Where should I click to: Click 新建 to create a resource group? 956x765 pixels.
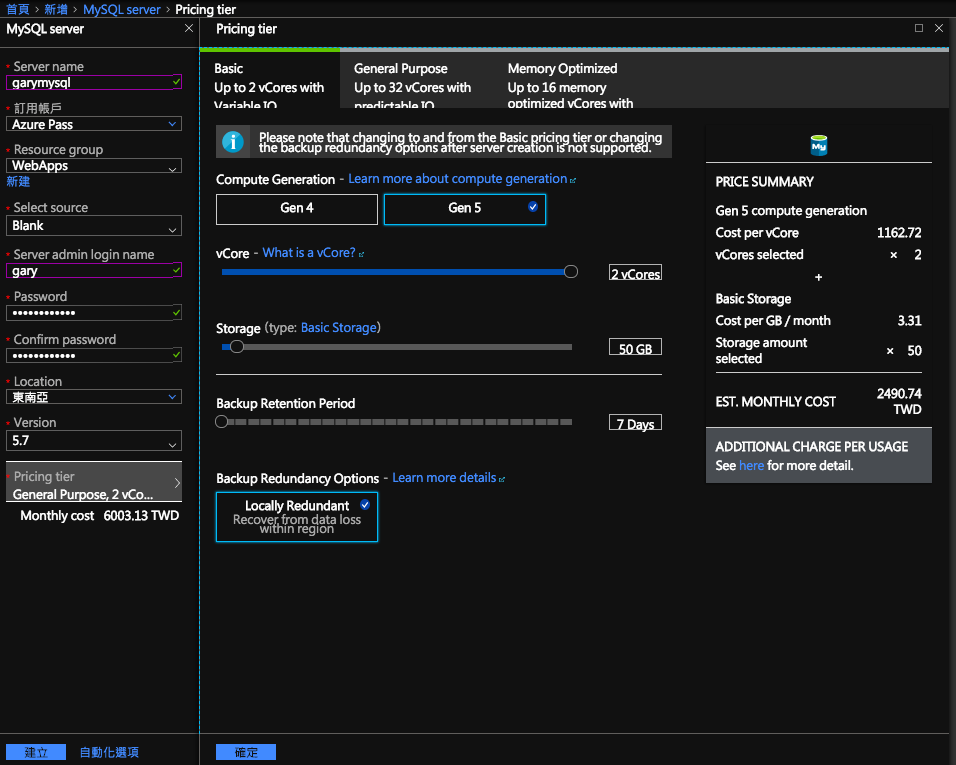point(18,181)
